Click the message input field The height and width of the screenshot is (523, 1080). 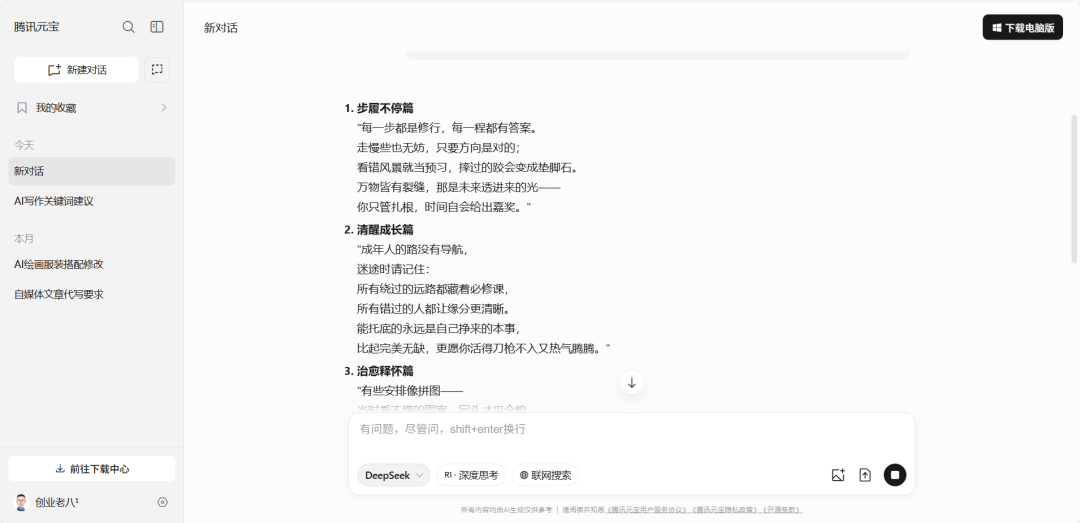click(630, 430)
